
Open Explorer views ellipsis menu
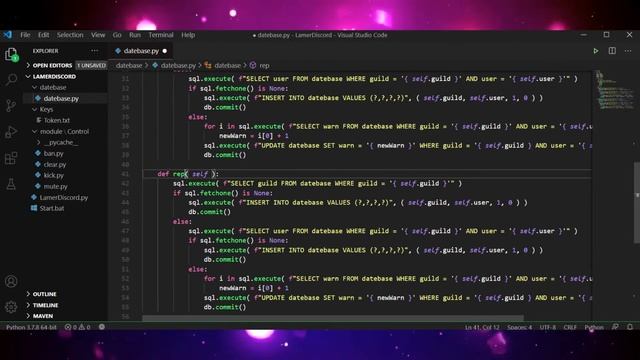[95, 51]
